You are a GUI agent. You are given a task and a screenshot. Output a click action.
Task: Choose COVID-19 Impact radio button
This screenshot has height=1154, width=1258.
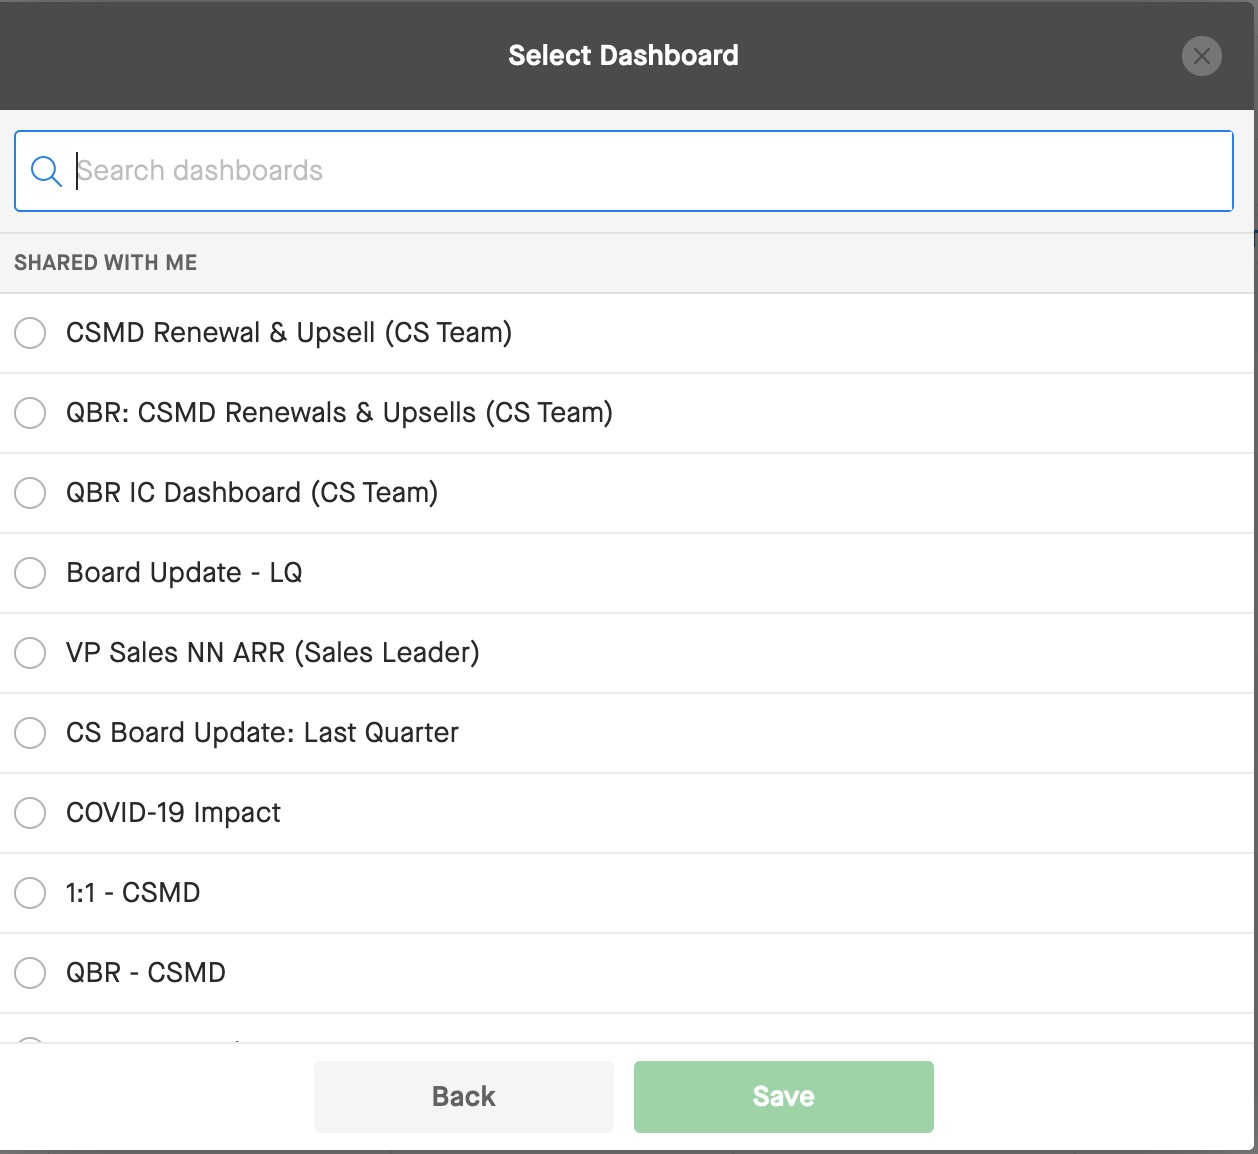[x=30, y=813]
